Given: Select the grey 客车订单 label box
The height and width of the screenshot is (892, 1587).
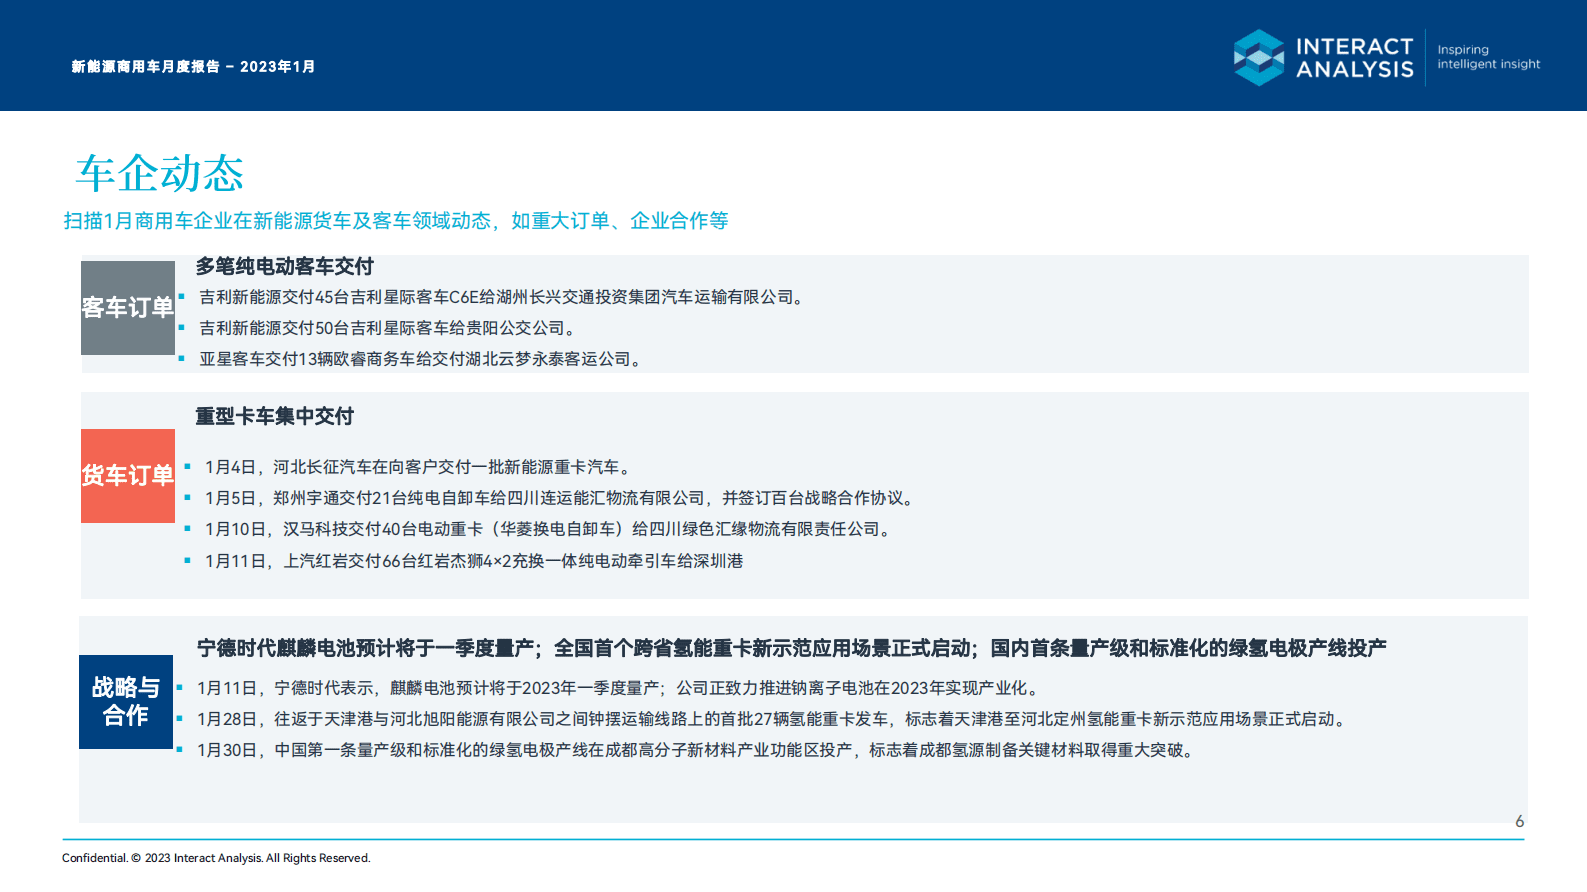Looking at the screenshot, I should [128, 308].
